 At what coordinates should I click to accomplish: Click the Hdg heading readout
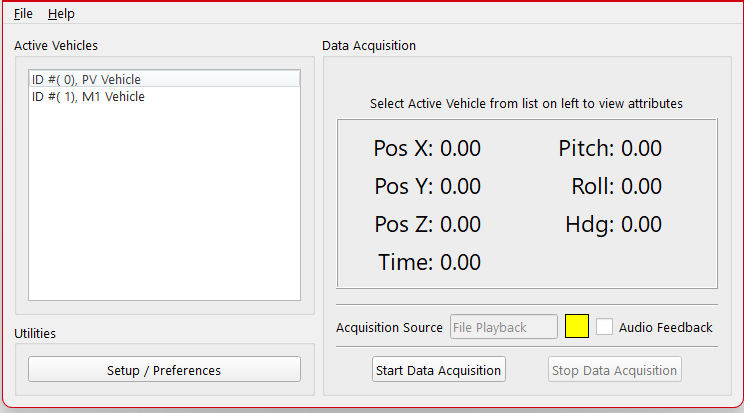(613, 225)
